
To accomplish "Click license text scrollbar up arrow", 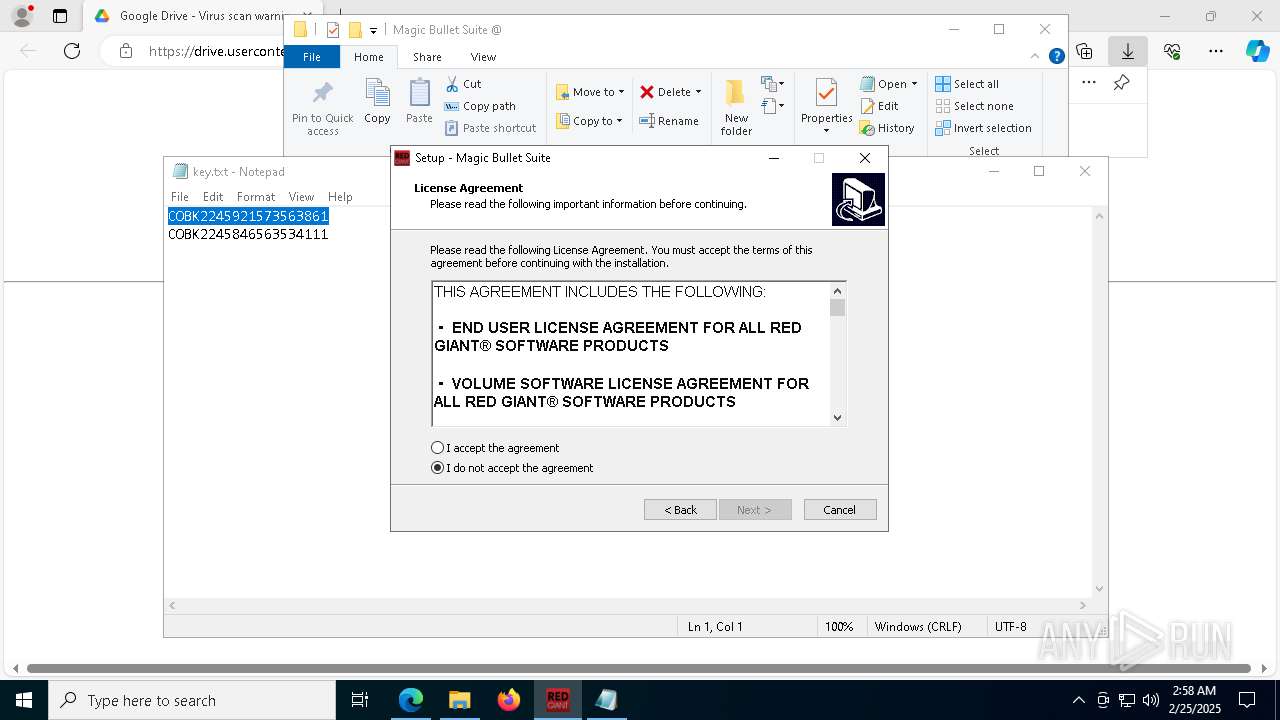I will [838, 291].
